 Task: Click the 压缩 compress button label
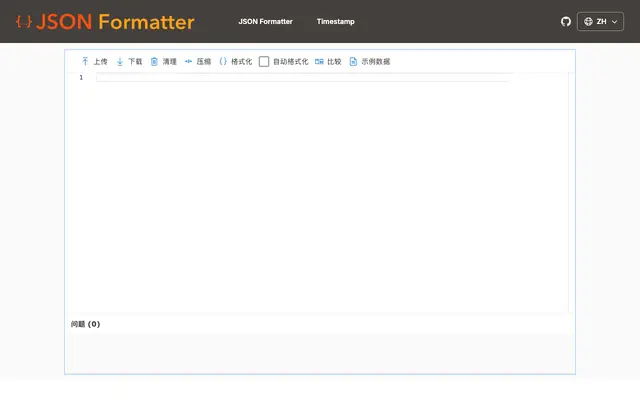pyautogui.click(x=204, y=62)
